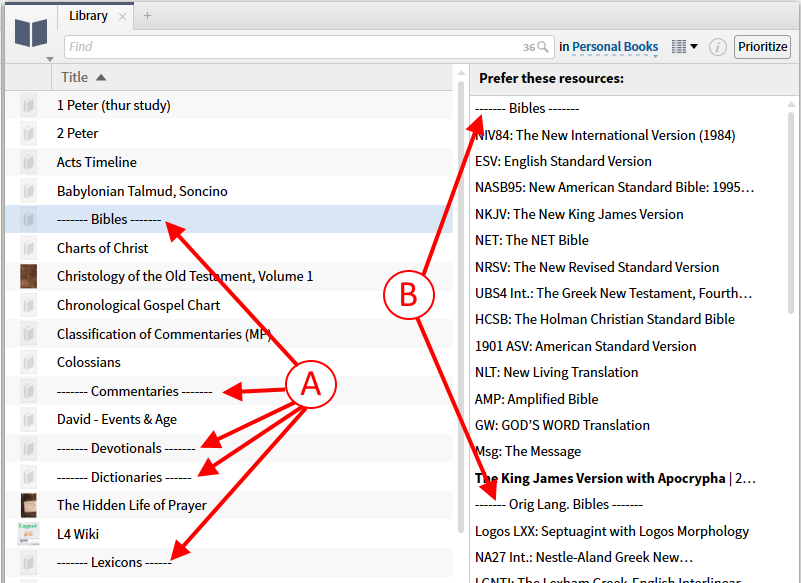The image size is (801, 583).
Task: Click the Prioritize button
Action: click(762, 47)
